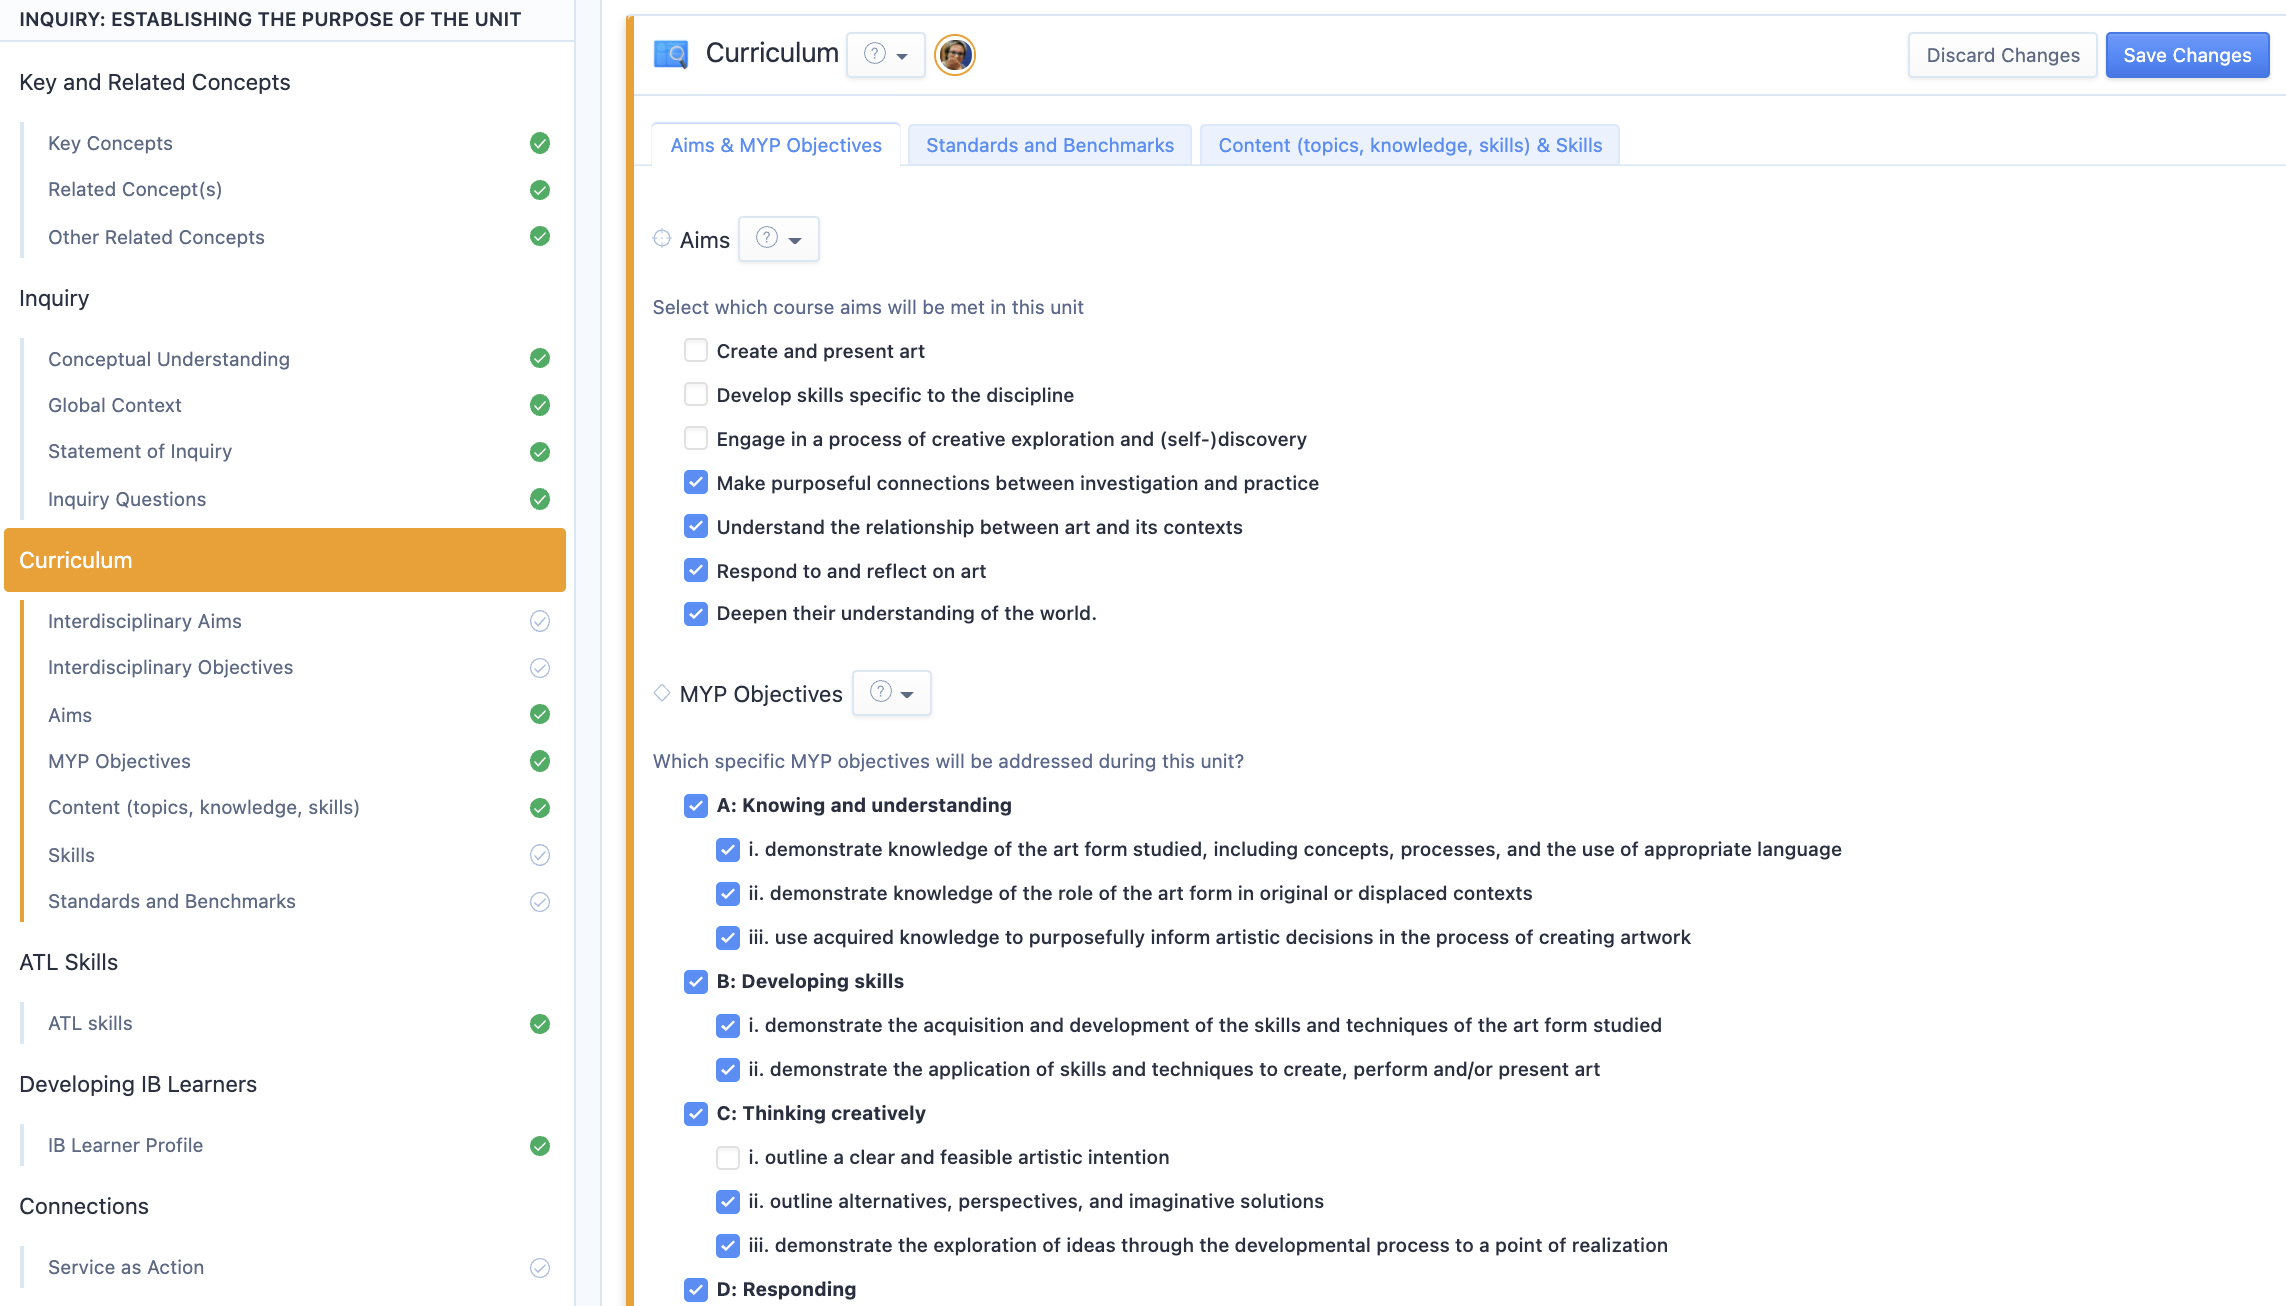The height and width of the screenshot is (1306, 2286).
Task: Click the green checkmark beside IB Learner Profile
Action: (539, 1146)
